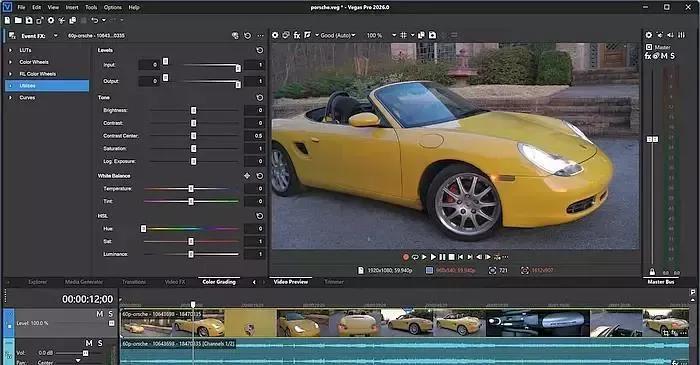Open the Insert menu
The image size is (700, 365).
[72, 7]
